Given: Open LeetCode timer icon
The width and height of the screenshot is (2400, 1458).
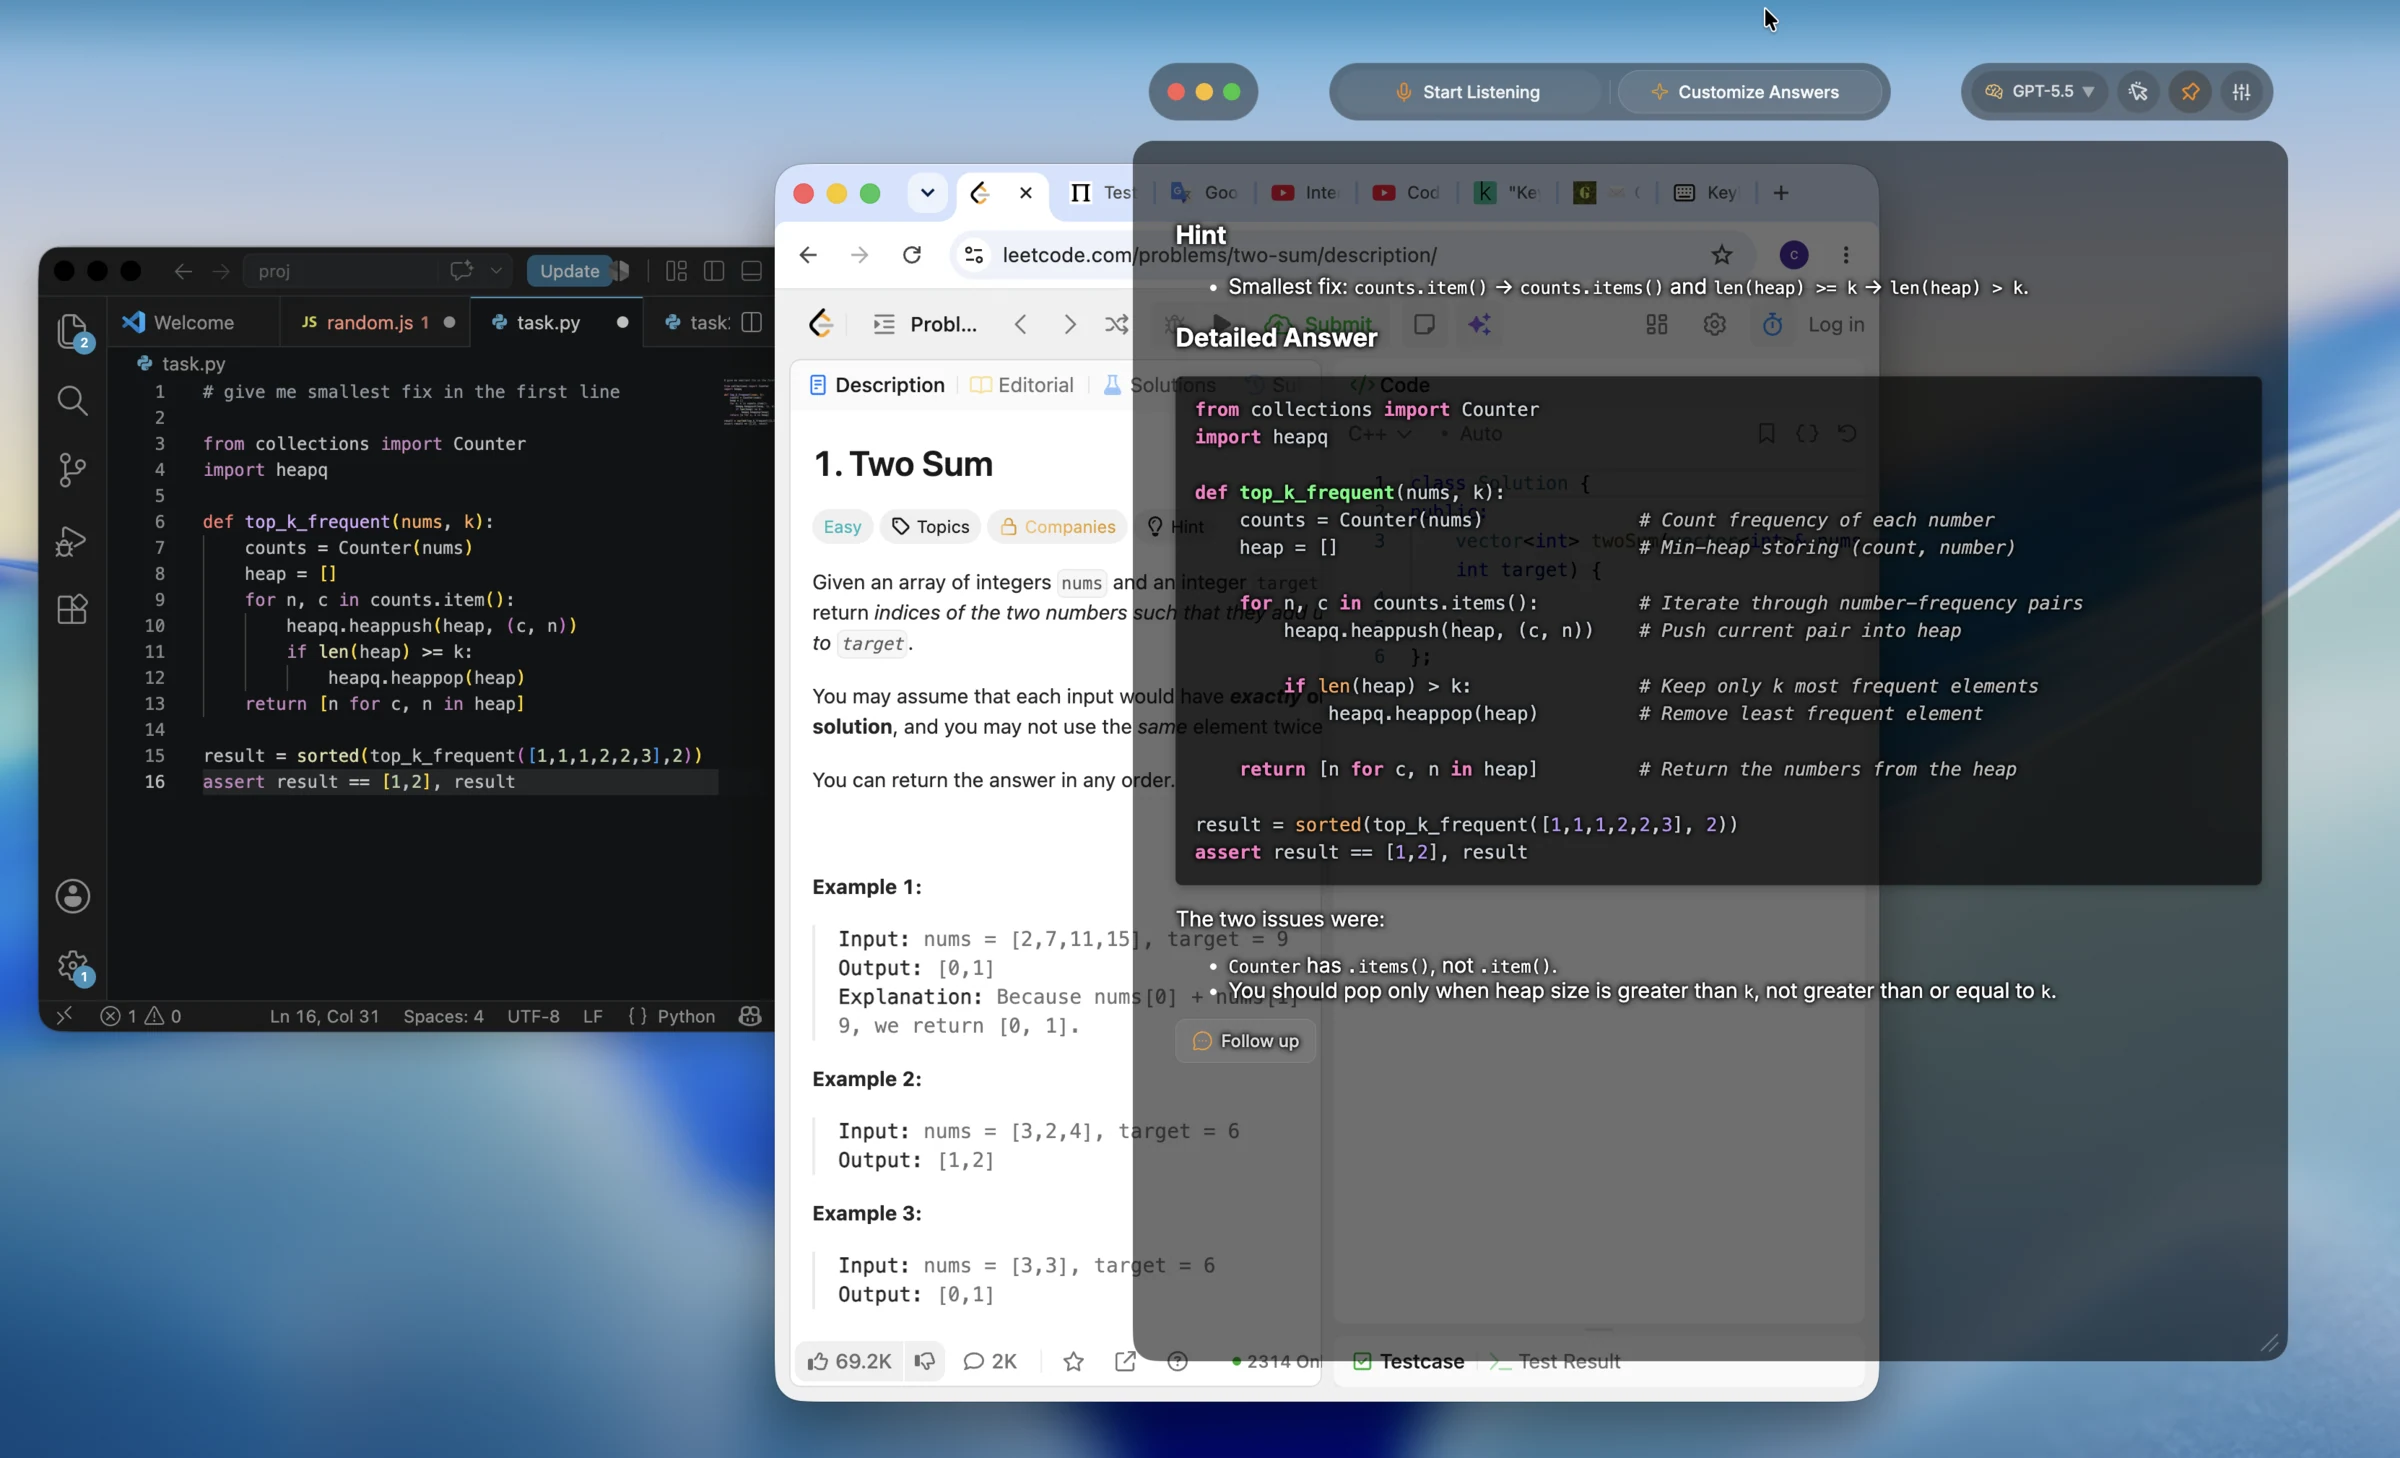Looking at the screenshot, I should point(1772,325).
